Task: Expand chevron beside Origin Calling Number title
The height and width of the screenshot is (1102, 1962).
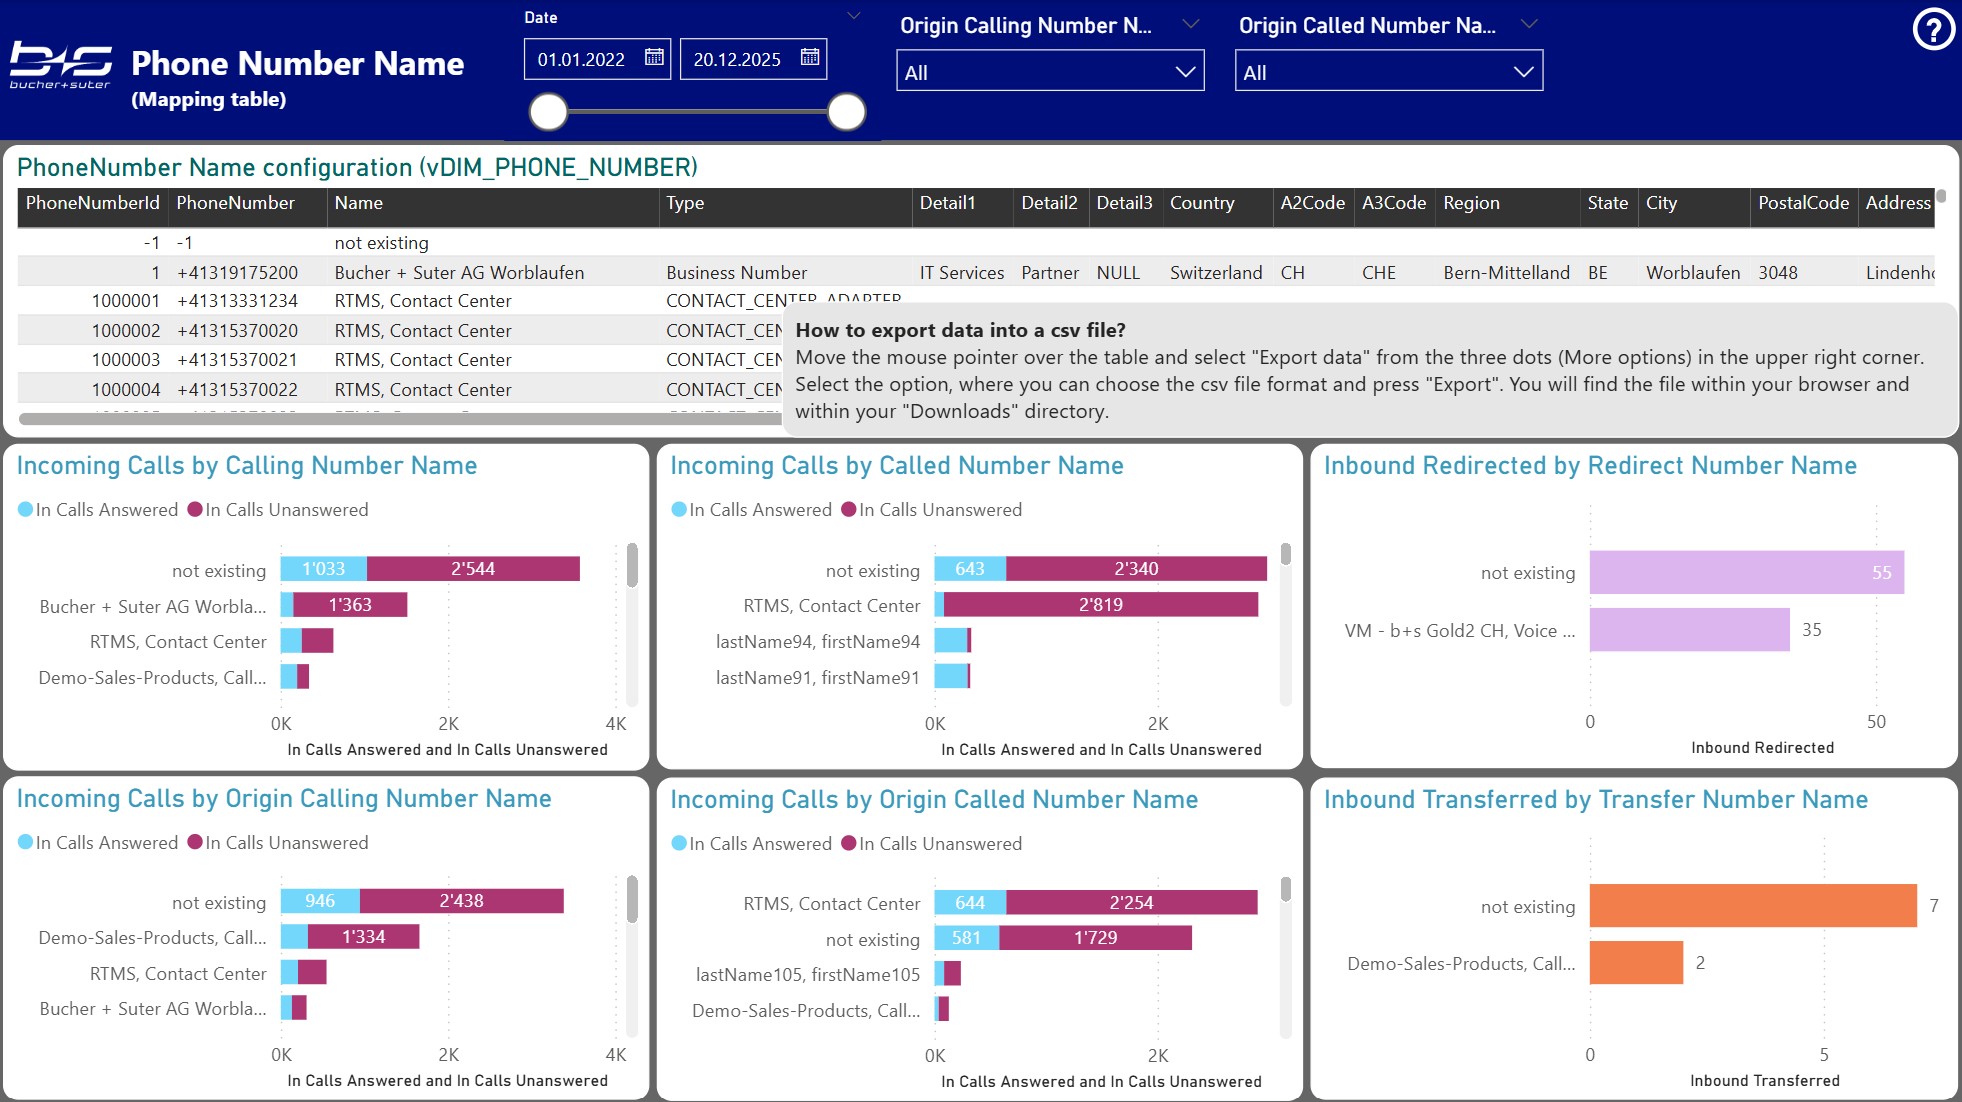Action: pos(1190,24)
